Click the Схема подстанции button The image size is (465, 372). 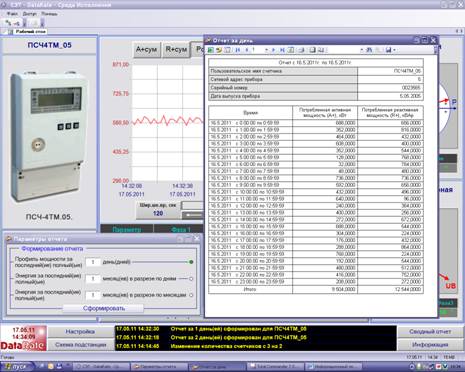81,345
